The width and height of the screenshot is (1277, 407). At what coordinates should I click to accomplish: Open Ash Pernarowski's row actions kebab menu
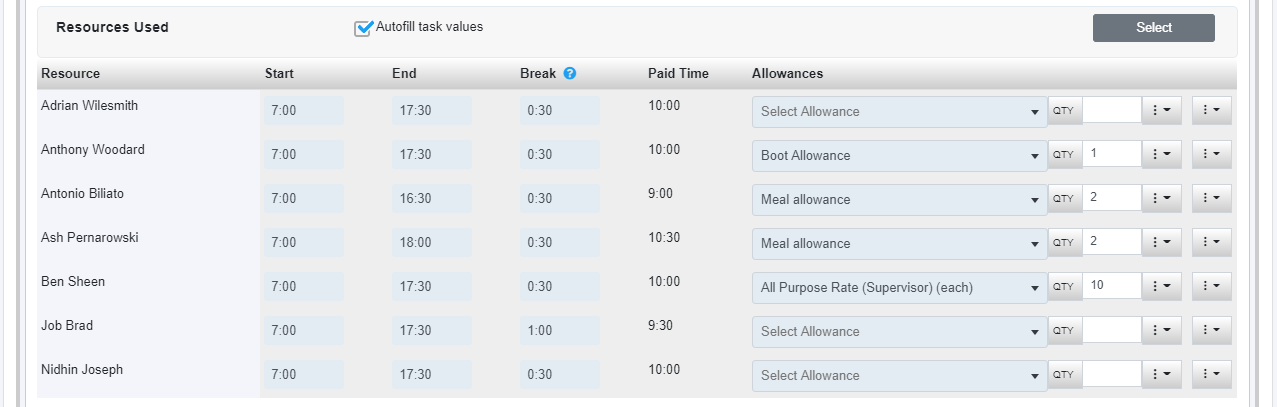(1211, 243)
